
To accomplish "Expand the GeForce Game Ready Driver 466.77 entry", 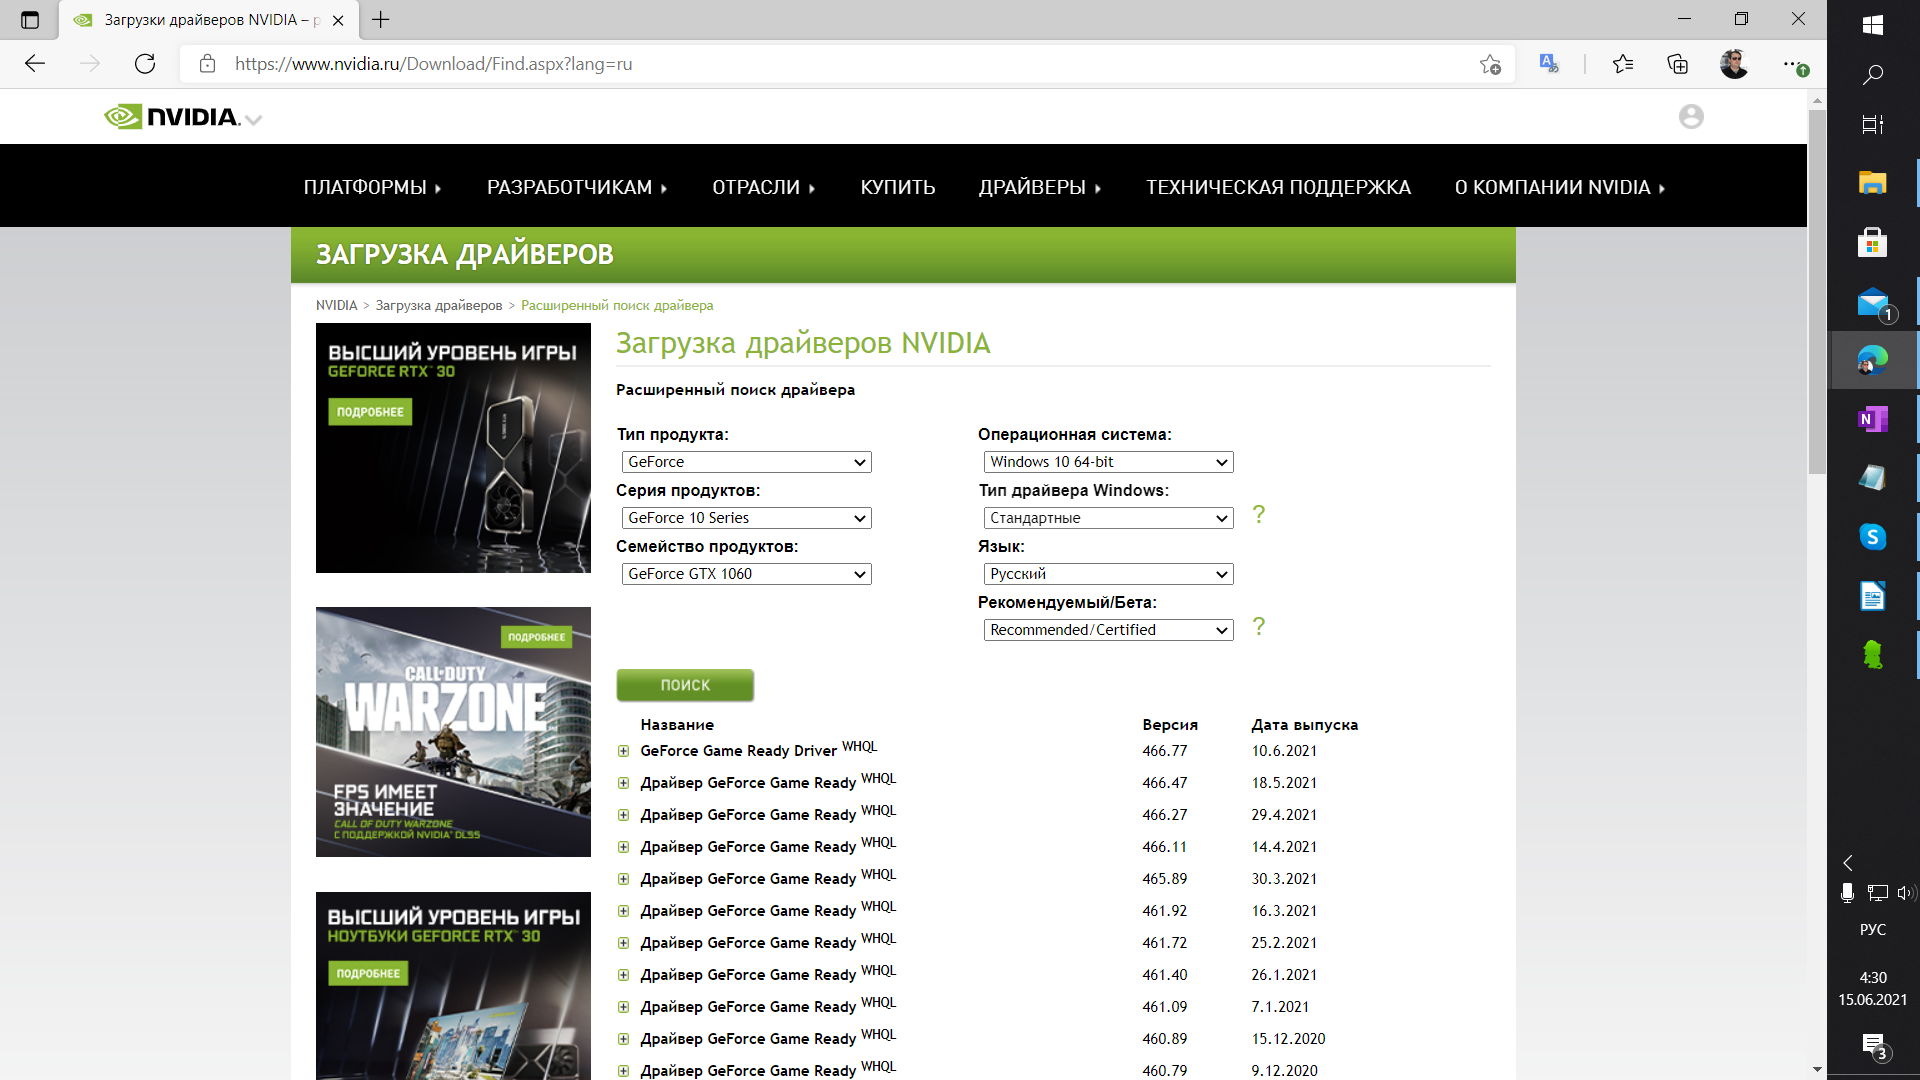I will pos(624,749).
